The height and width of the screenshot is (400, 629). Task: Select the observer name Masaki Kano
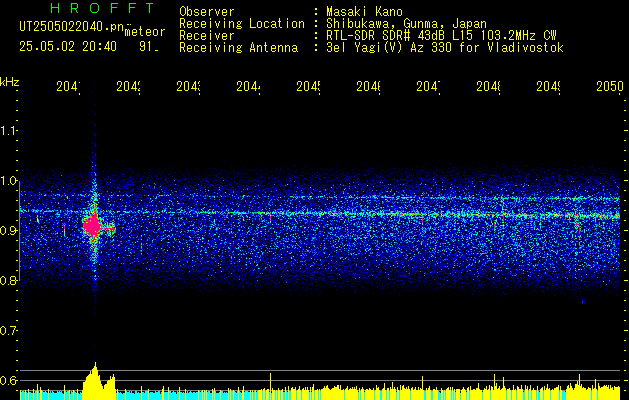364,11
